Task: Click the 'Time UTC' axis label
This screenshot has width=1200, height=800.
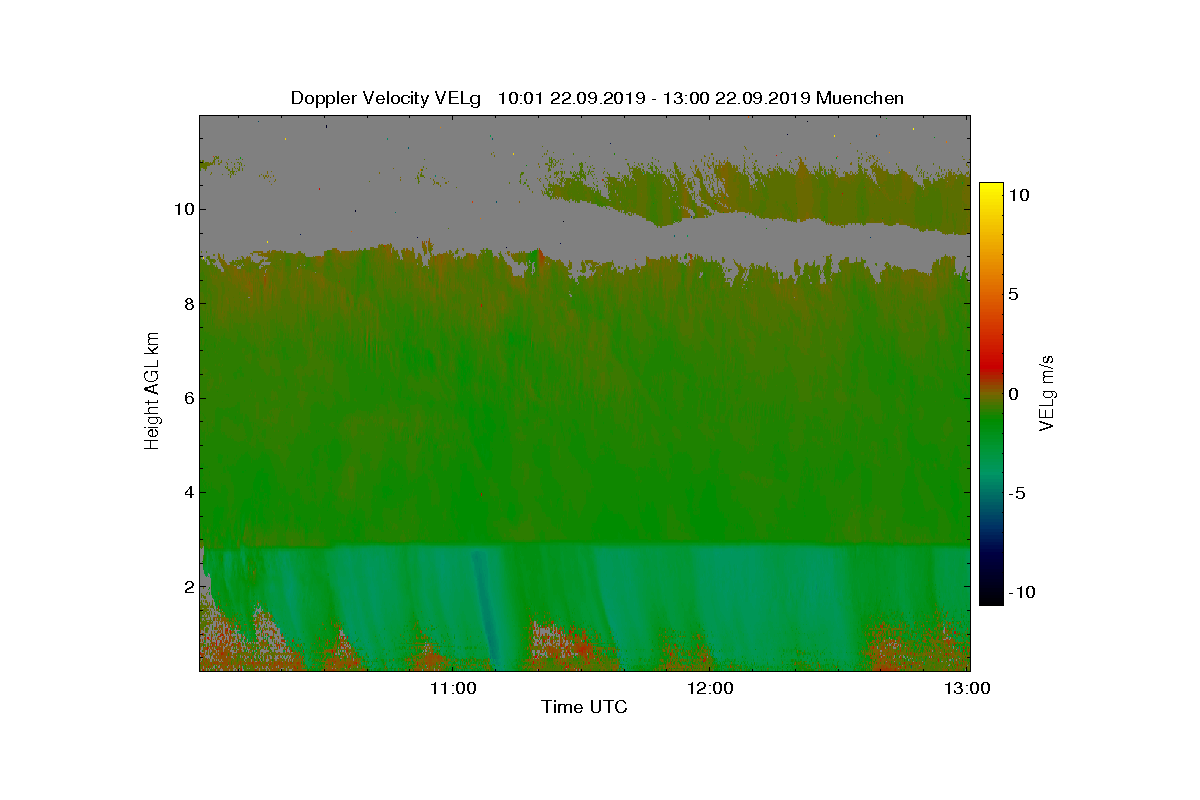Action: click(x=584, y=708)
